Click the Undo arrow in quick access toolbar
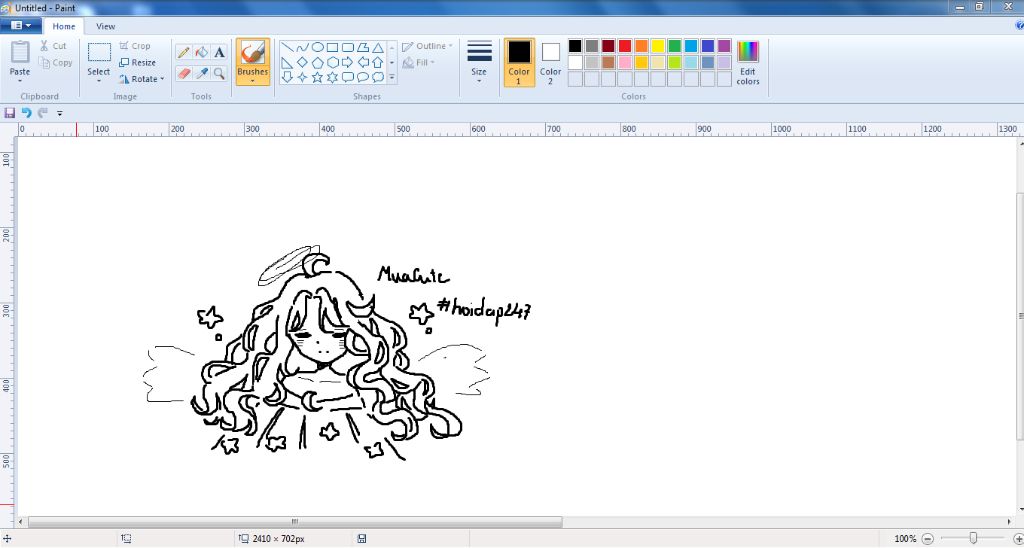The image size is (1024, 548). [26, 113]
